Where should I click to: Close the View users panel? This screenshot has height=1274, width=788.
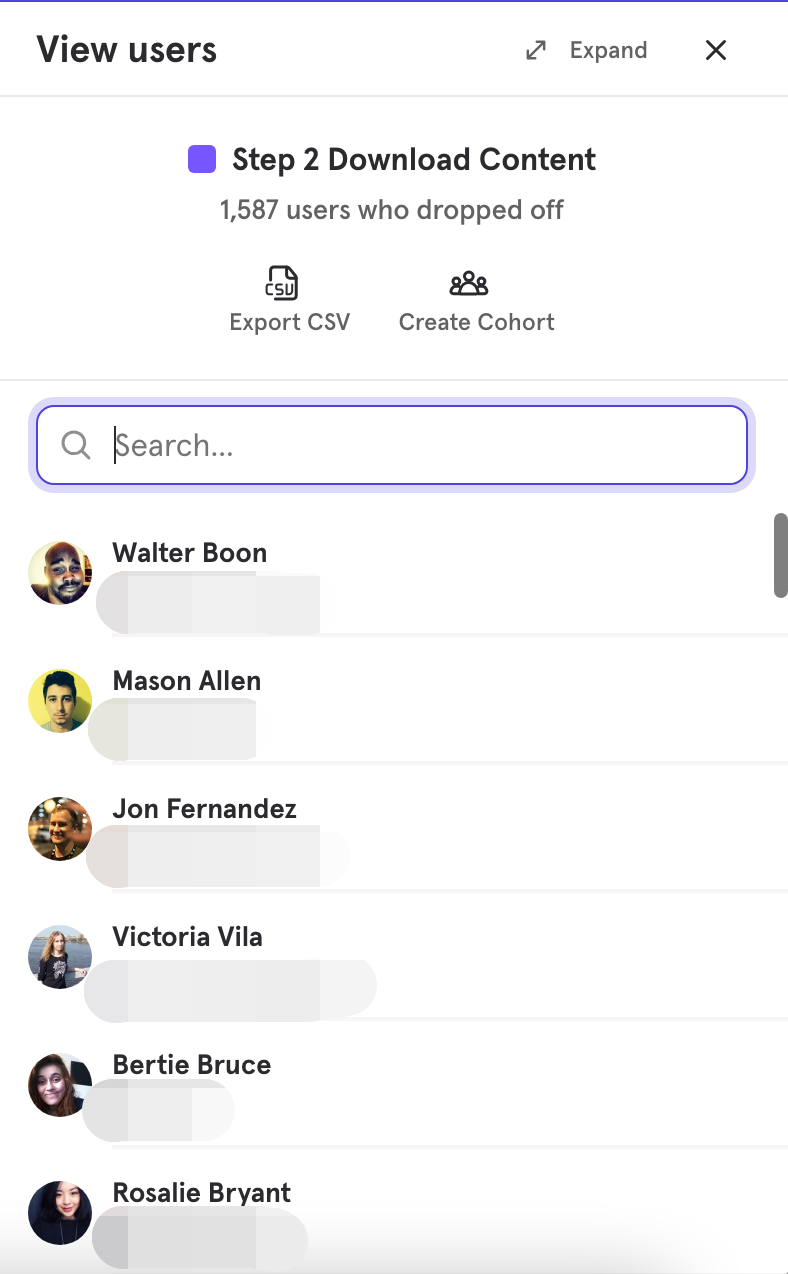716,50
